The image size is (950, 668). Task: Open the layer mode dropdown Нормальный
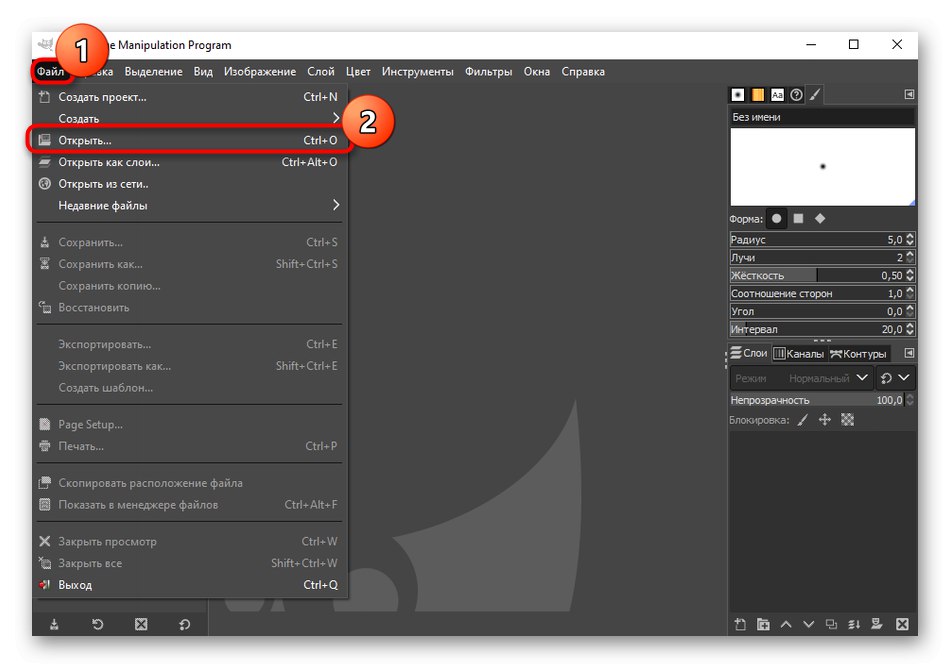[x=802, y=378]
